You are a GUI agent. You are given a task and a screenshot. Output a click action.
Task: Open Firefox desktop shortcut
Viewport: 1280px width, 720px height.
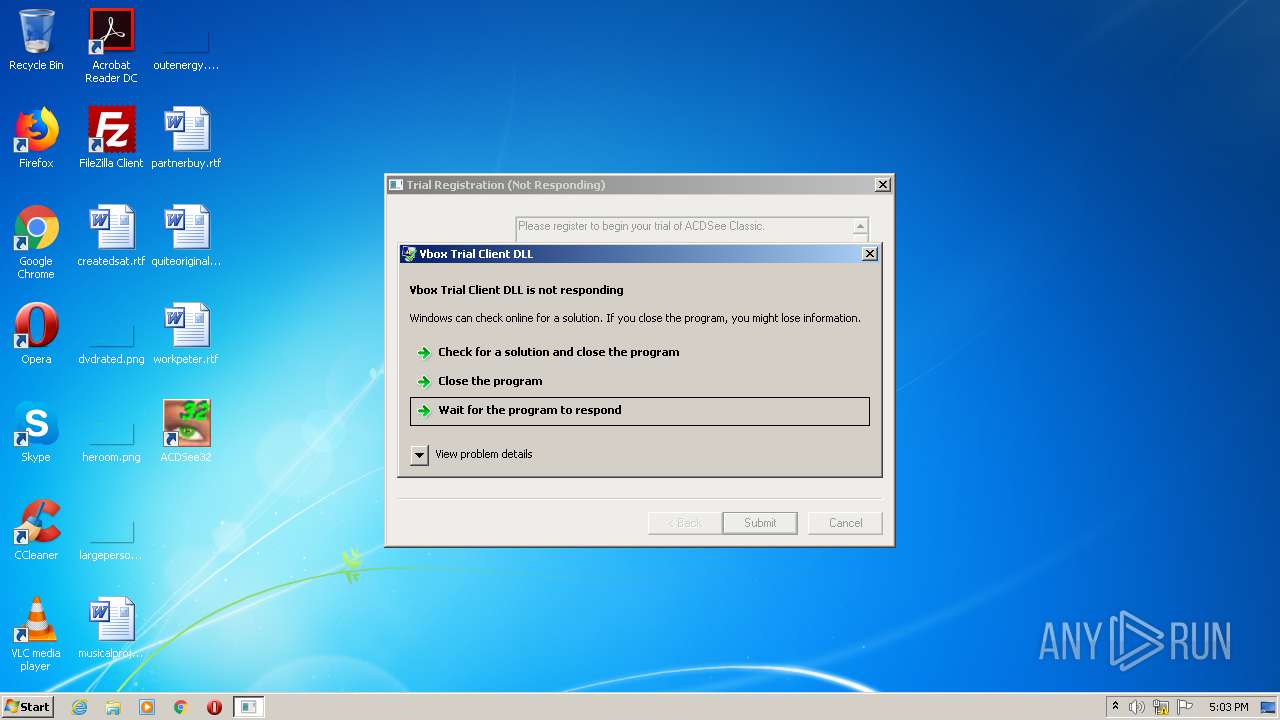pos(36,138)
